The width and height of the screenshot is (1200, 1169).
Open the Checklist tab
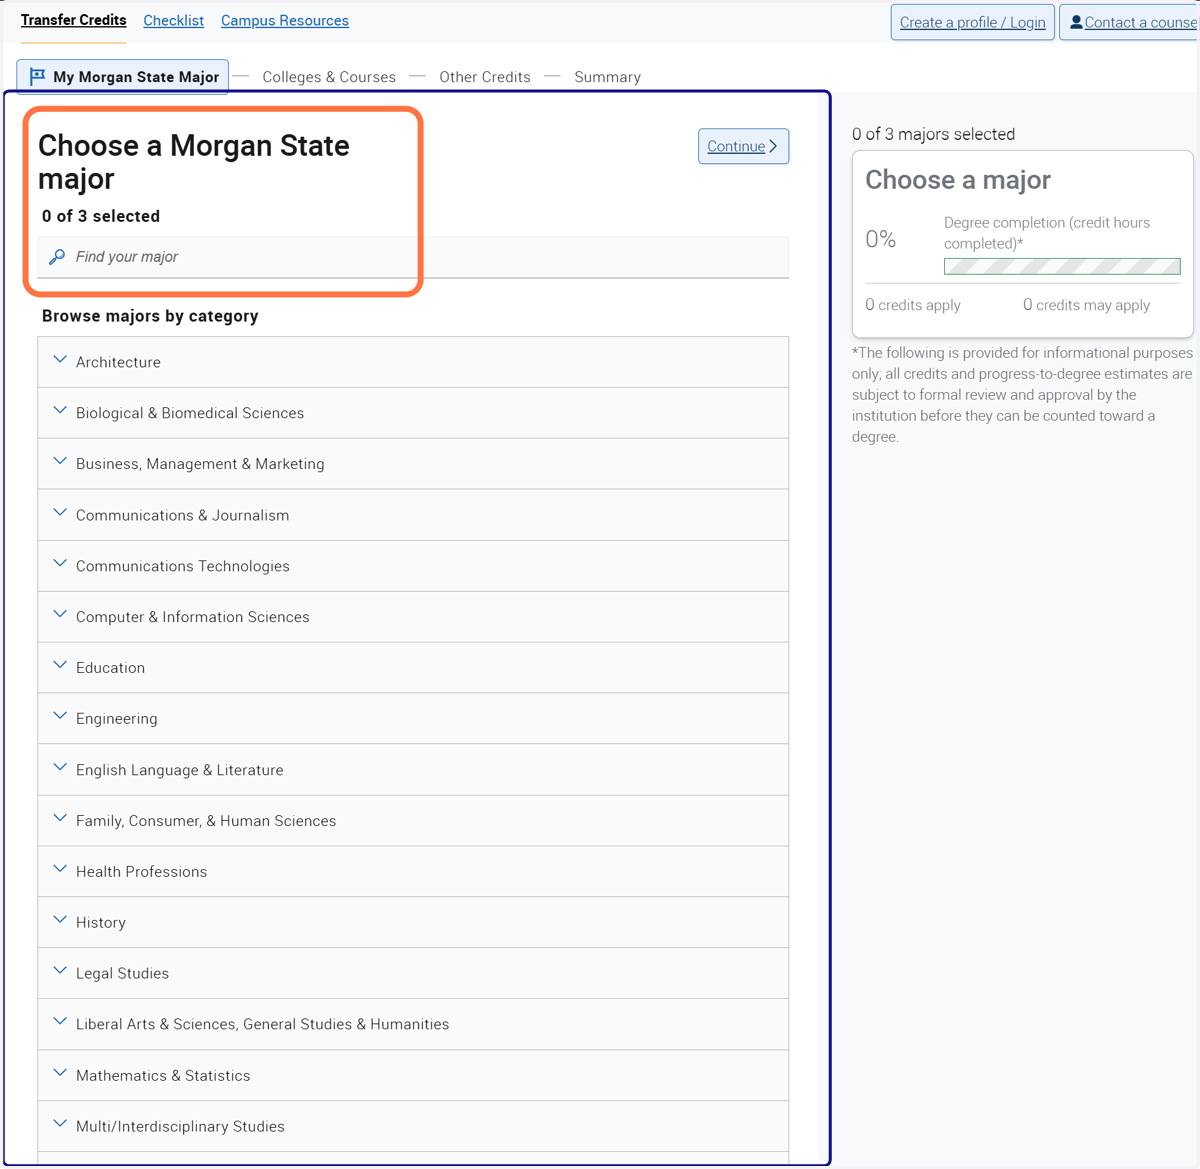coord(174,20)
